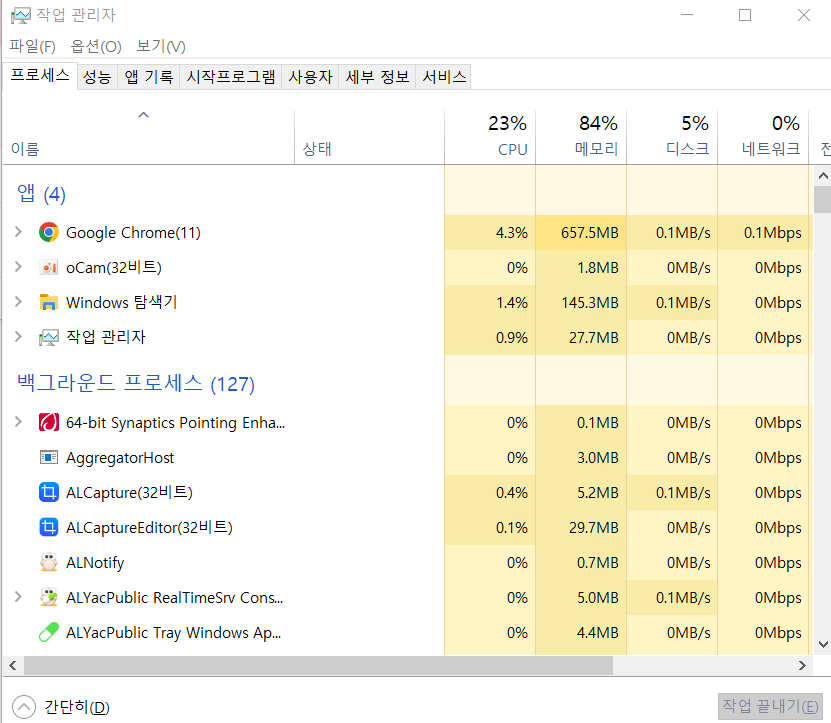Click the 145.3MB memory value

pyautogui.click(x=589, y=303)
